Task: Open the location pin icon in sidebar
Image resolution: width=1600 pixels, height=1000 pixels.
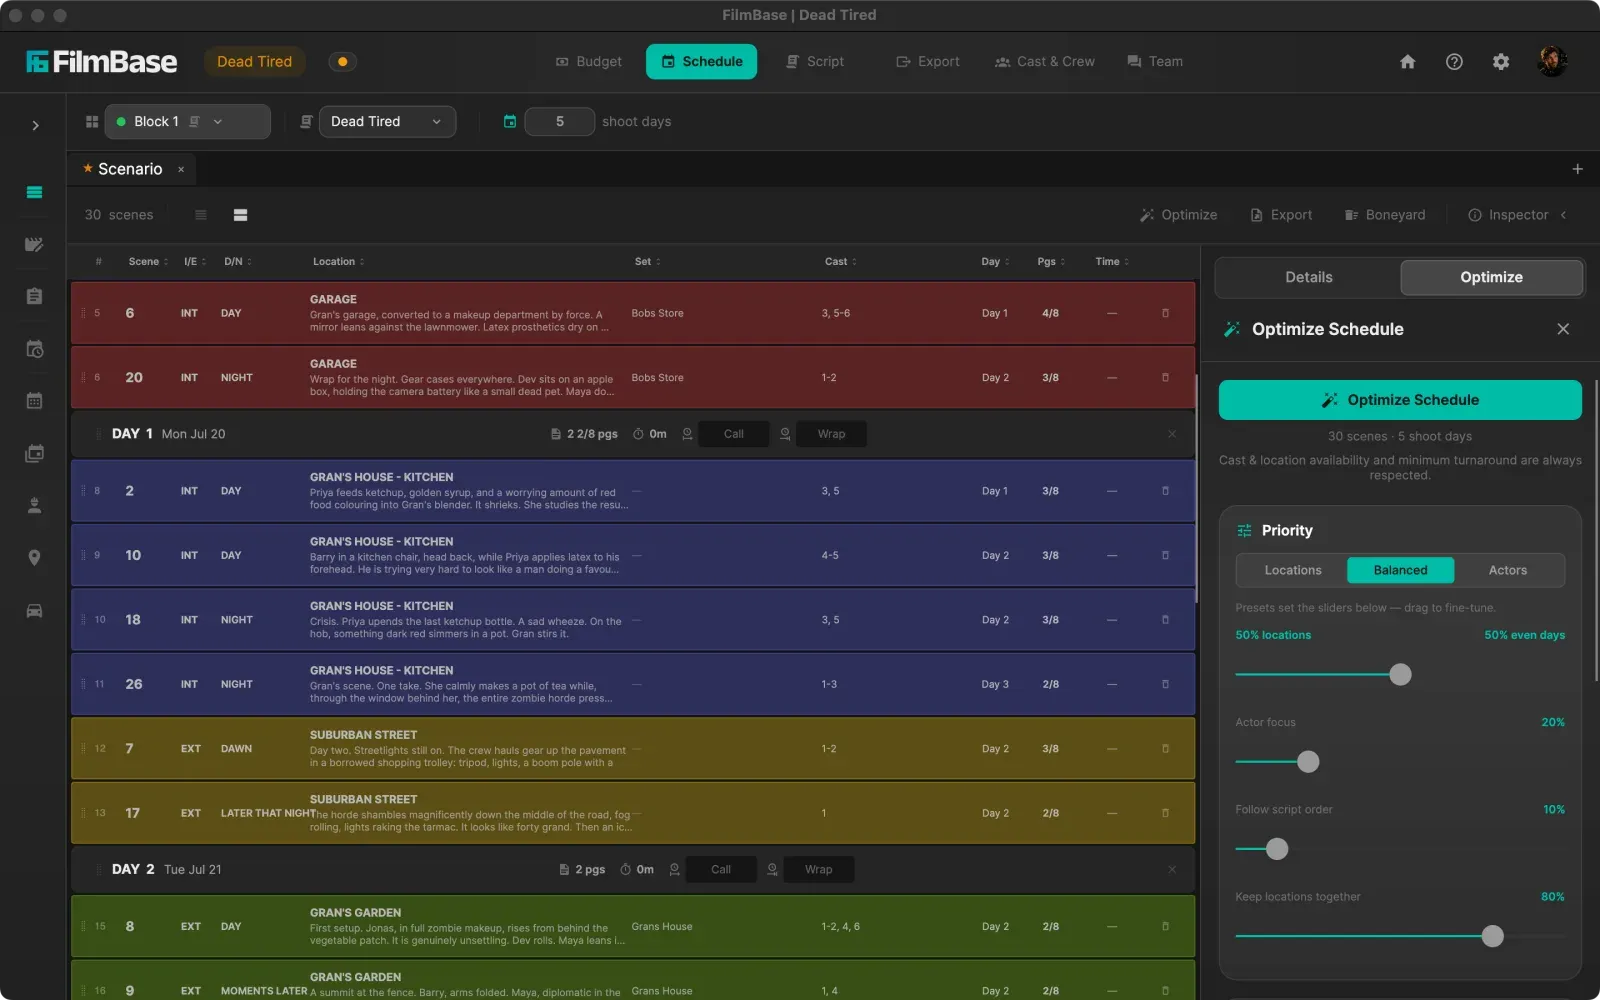Action: (x=34, y=558)
